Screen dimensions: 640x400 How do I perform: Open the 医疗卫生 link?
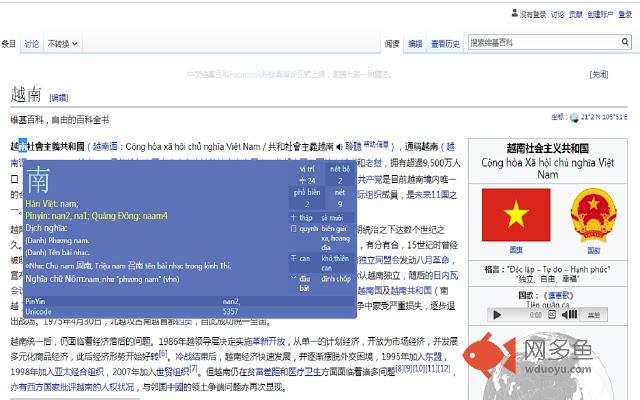click(304, 372)
